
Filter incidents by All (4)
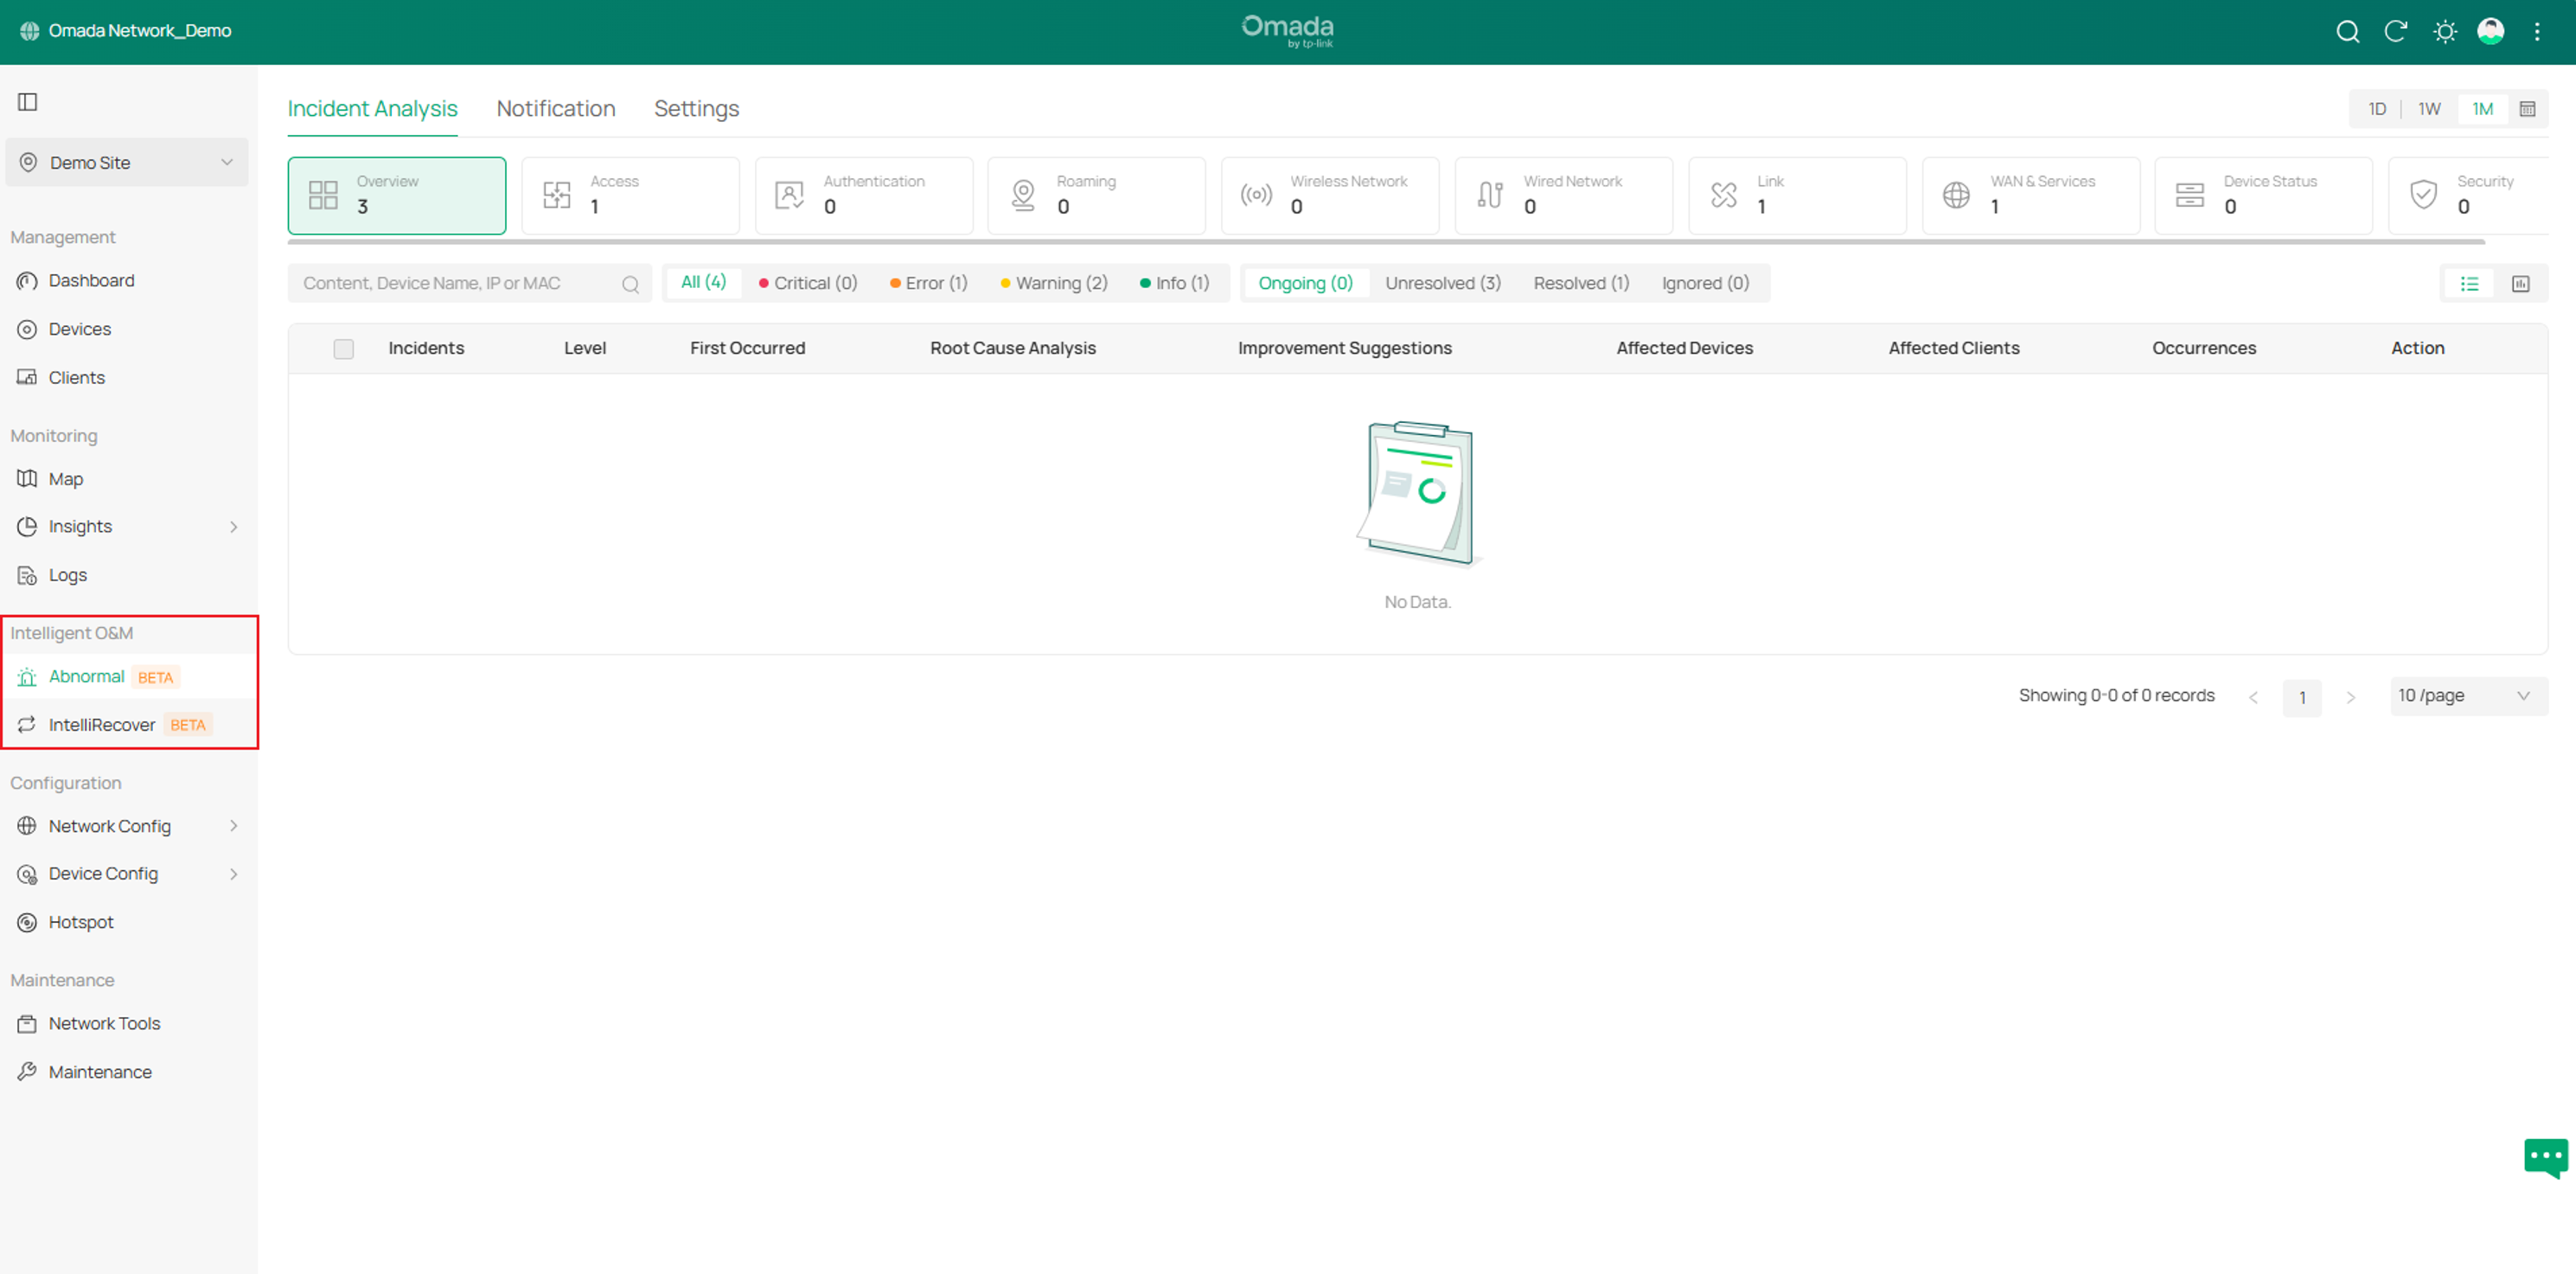(703, 283)
